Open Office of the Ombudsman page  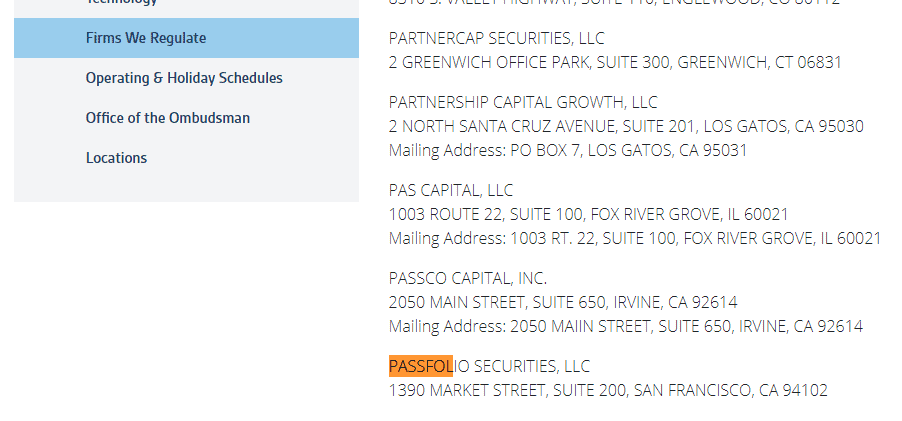(x=168, y=118)
